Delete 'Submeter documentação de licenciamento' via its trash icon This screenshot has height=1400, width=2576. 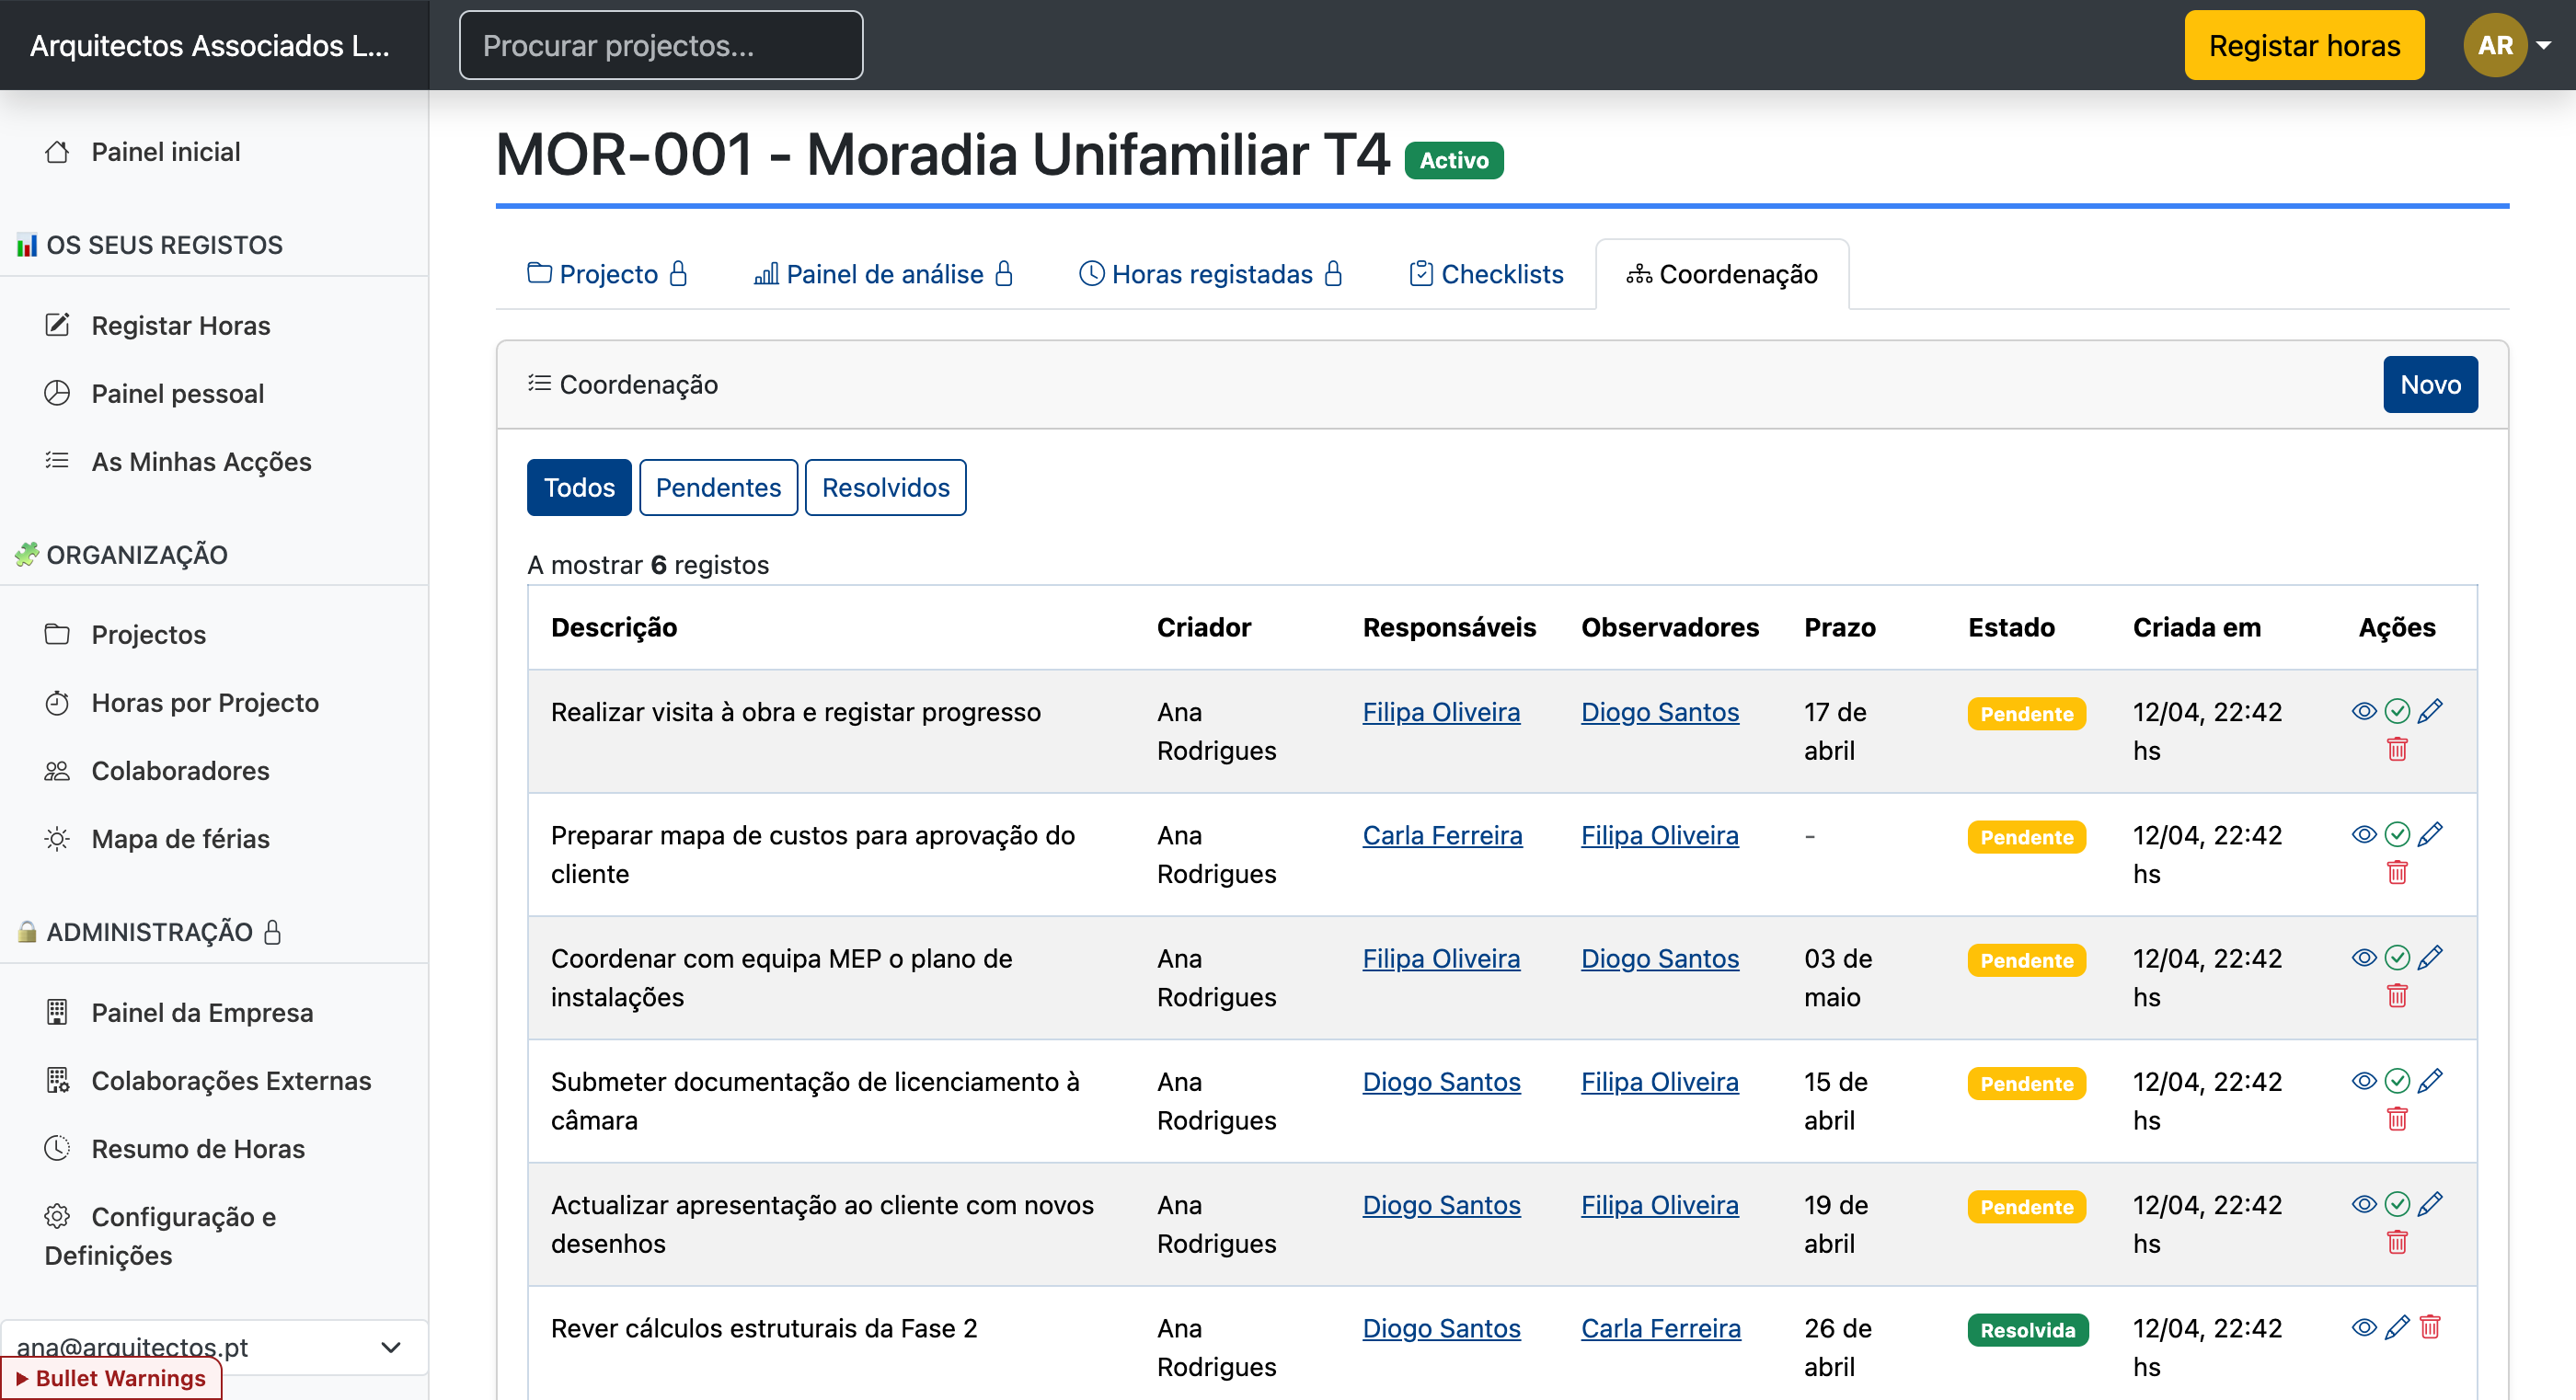click(x=2397, y=1119)
